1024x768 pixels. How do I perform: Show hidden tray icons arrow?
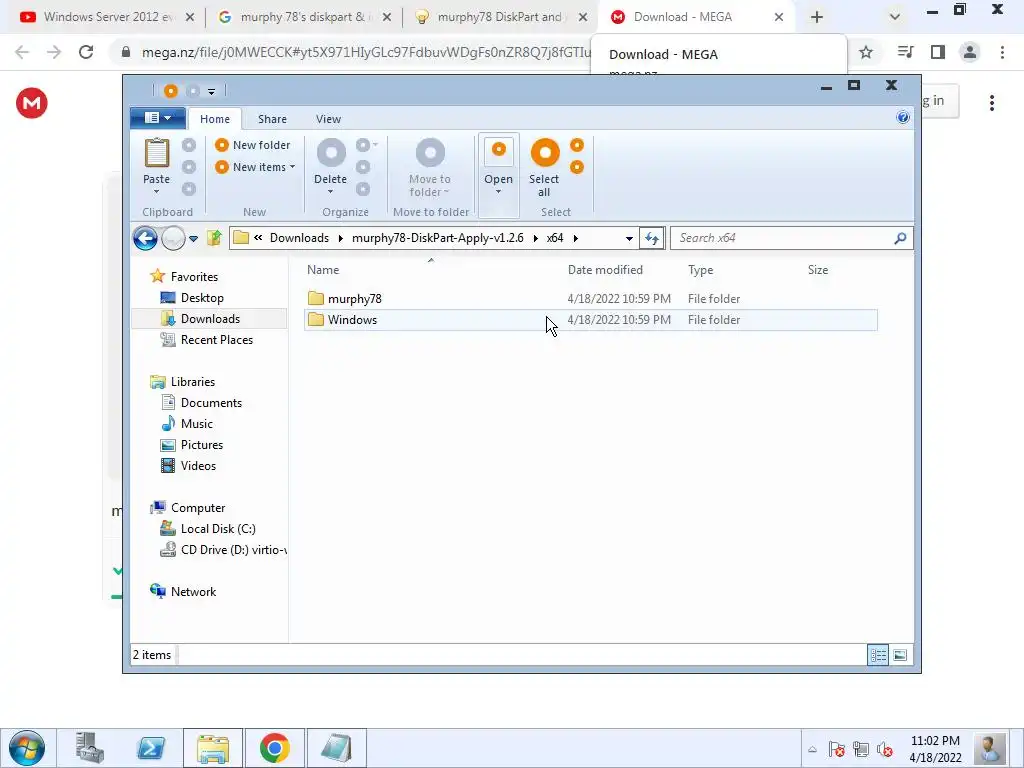tap(812, 749)
